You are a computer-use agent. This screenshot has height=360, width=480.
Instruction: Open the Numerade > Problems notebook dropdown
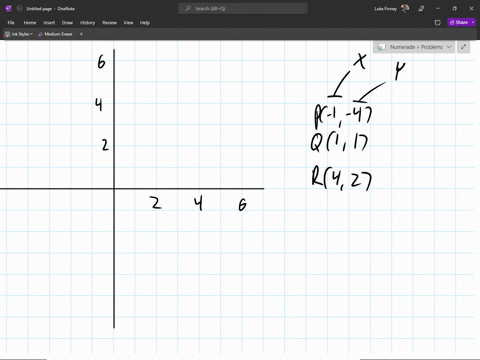tap(414, 47)
